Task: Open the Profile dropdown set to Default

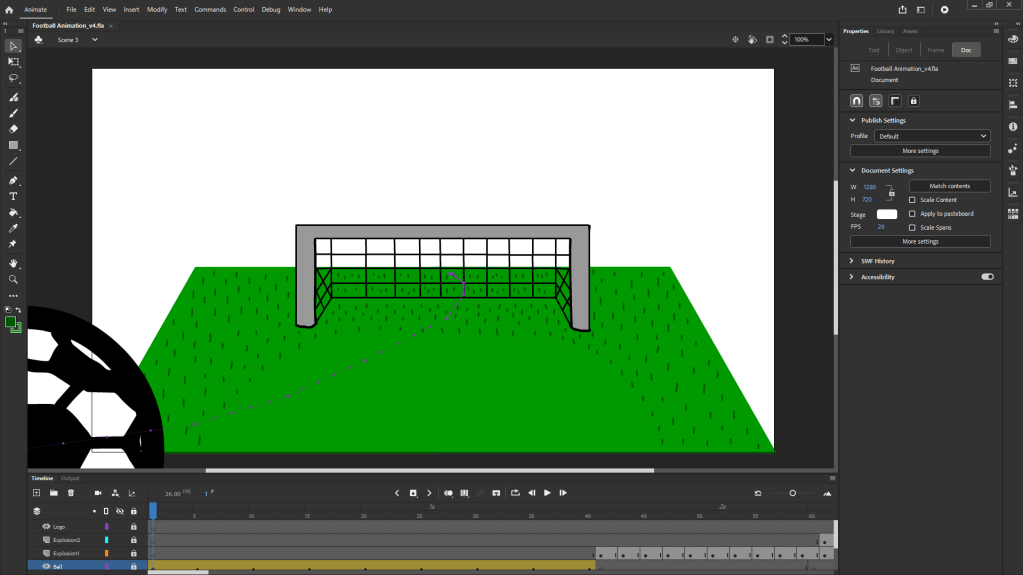Action: pyautogui.click(x=932, y=136)
